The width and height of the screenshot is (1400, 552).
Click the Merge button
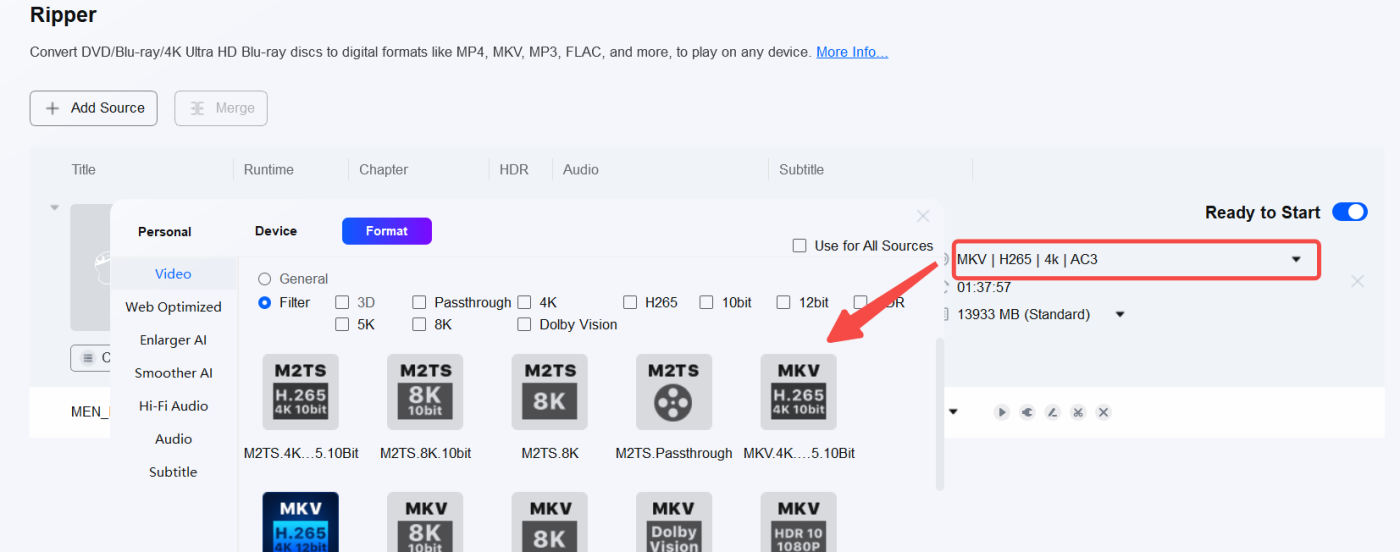(221, 108)
